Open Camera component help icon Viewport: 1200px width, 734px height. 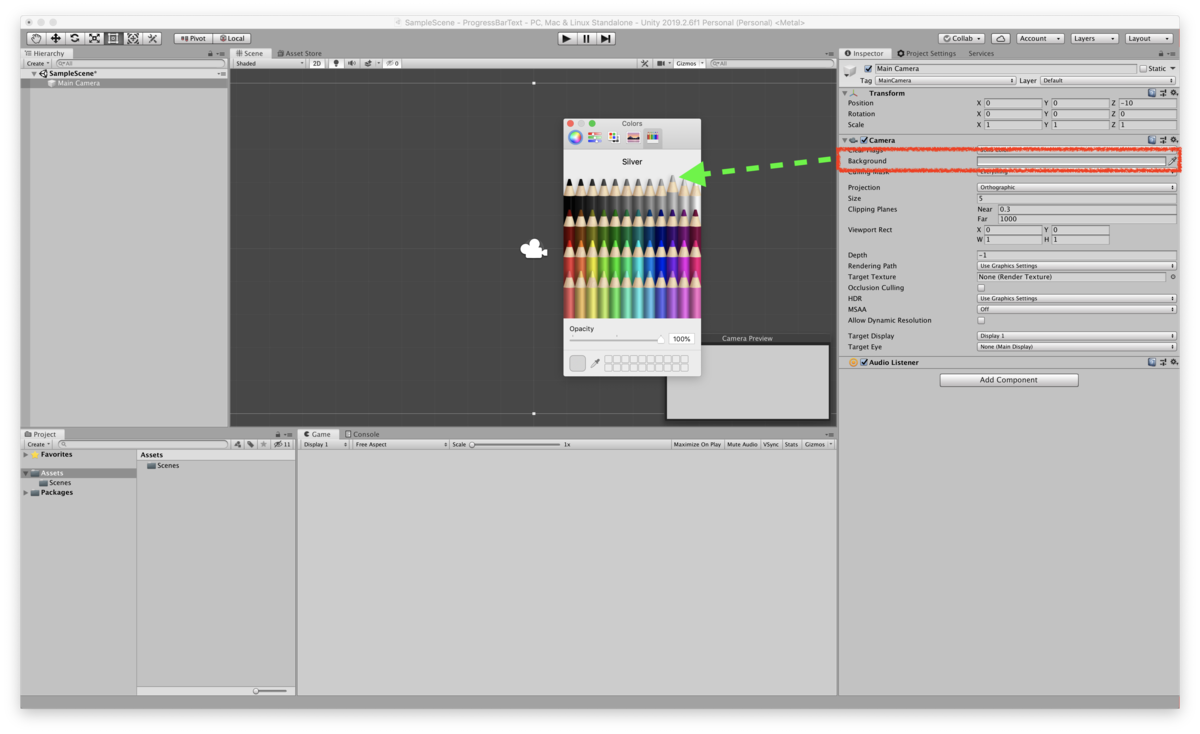pos(1152,140)
